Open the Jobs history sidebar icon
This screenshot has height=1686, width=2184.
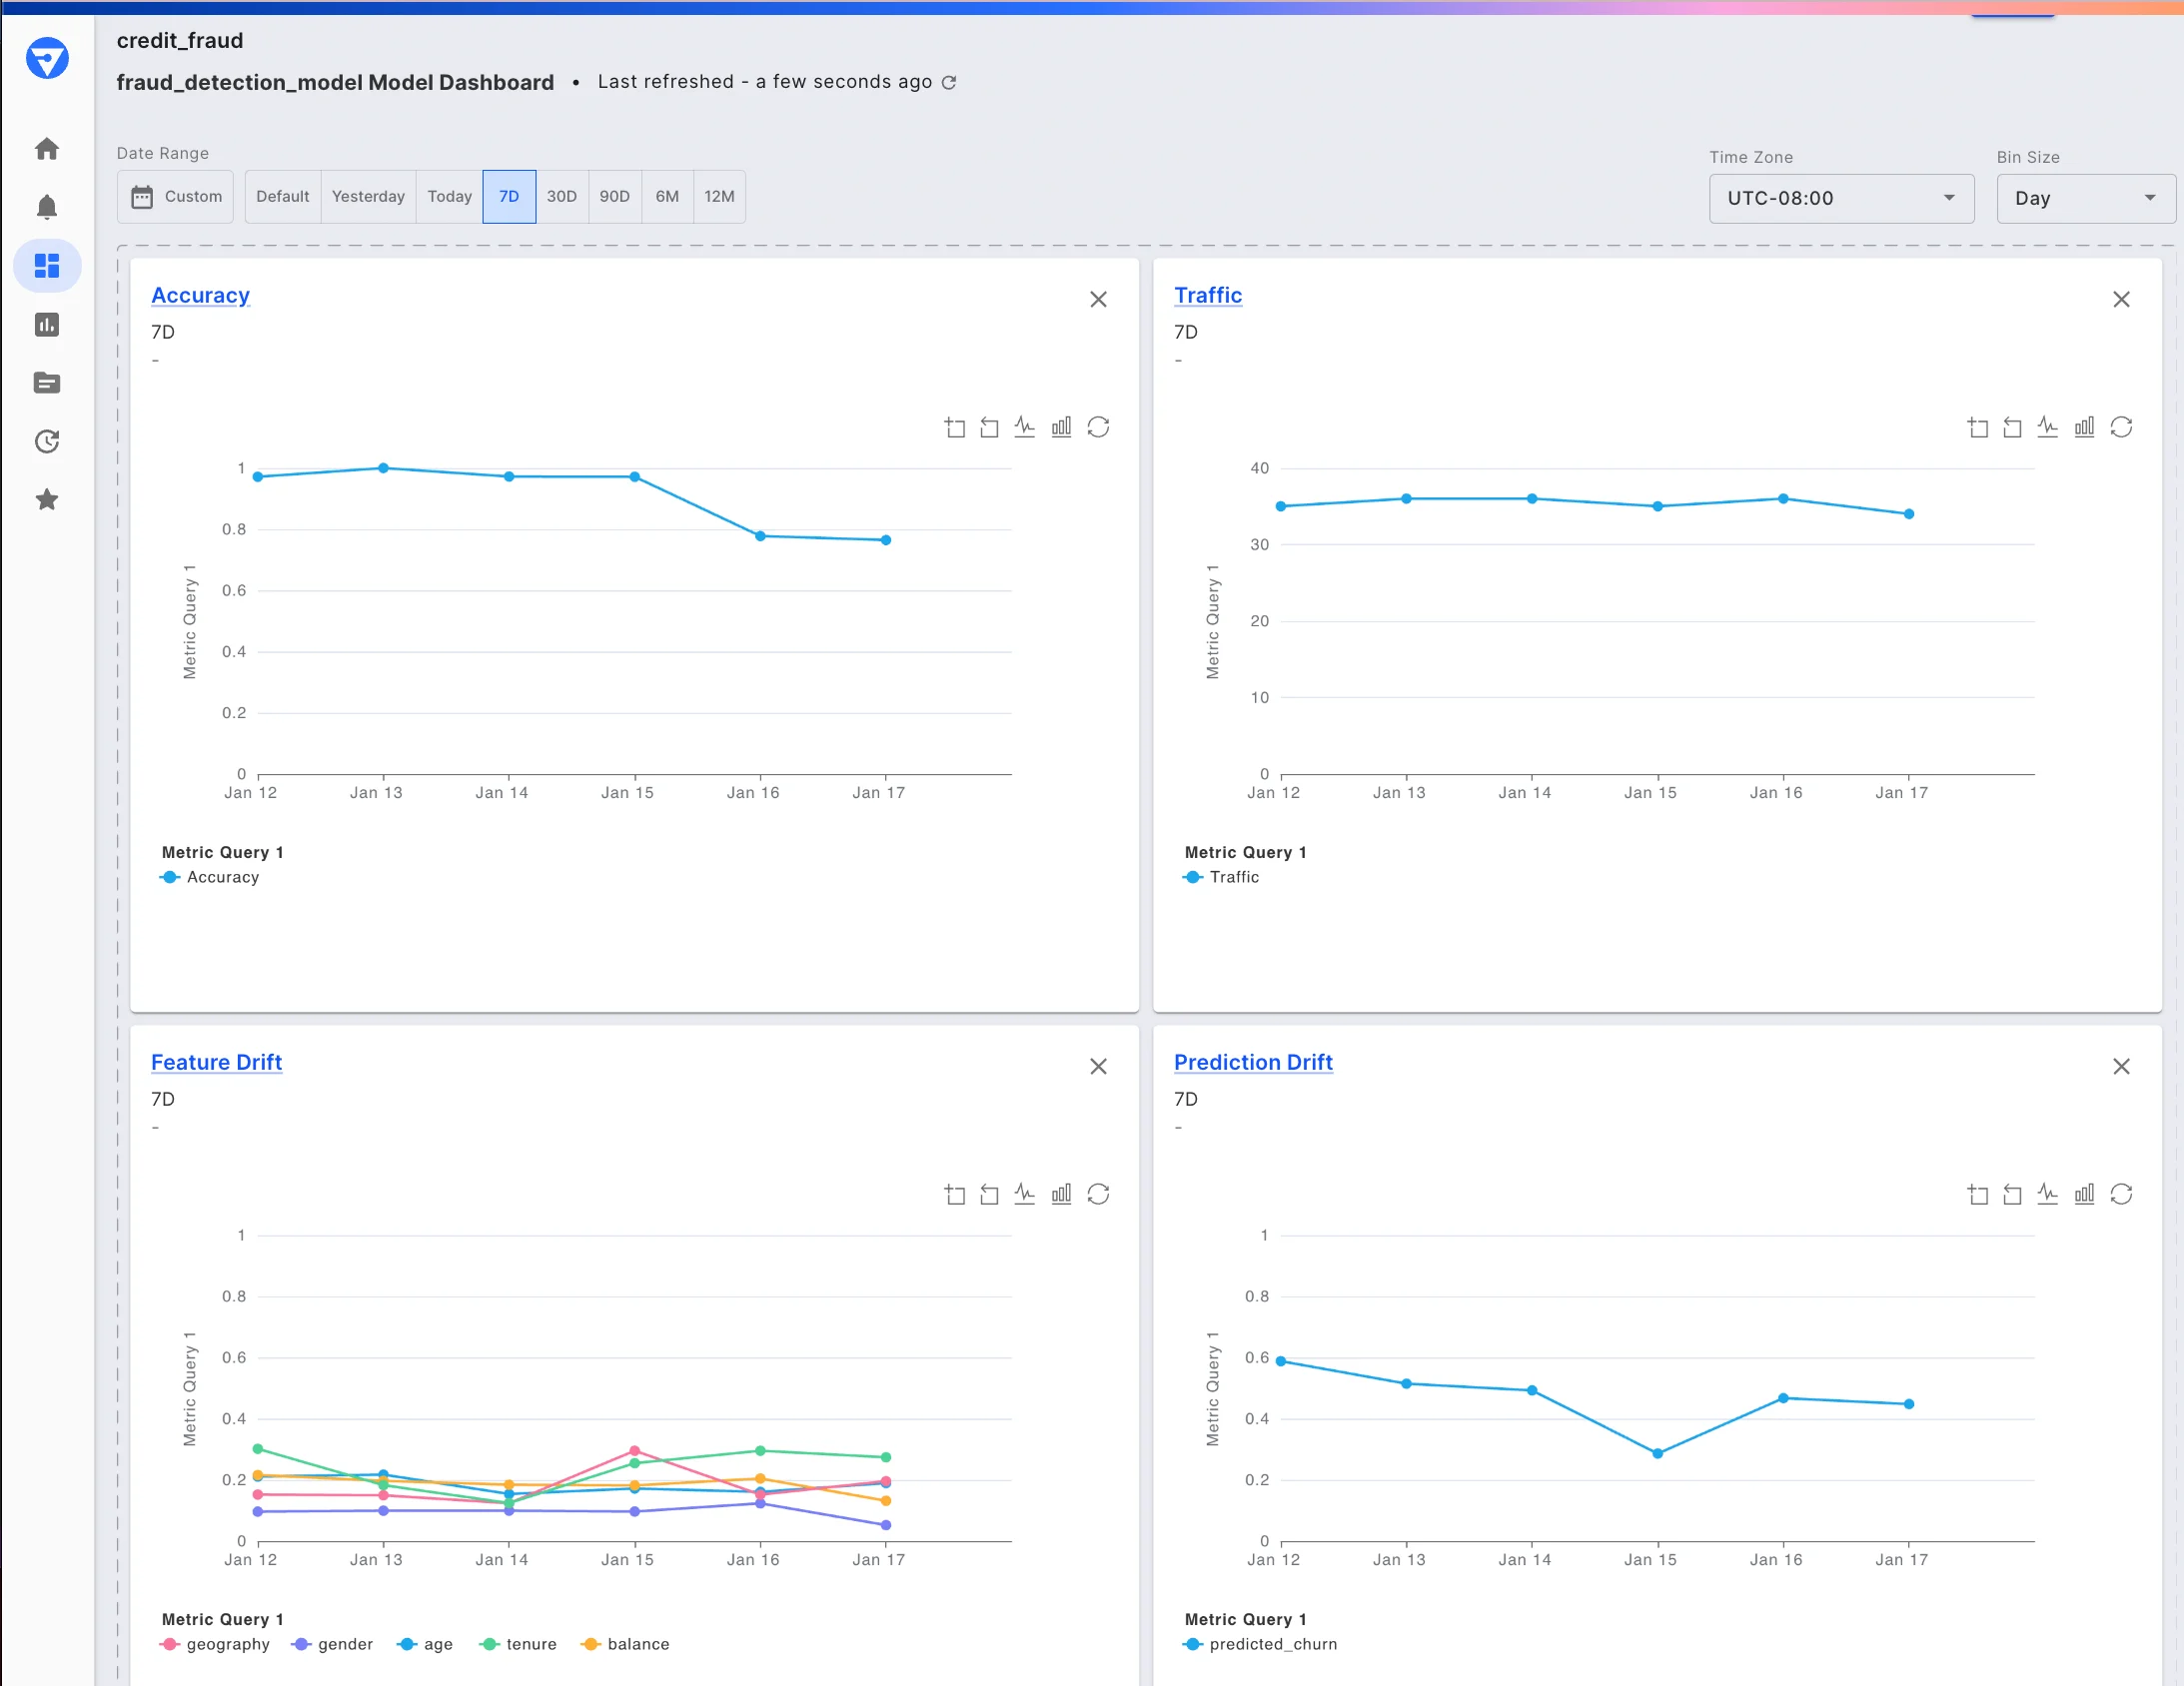pyautogui.click(x=47, y=441)
